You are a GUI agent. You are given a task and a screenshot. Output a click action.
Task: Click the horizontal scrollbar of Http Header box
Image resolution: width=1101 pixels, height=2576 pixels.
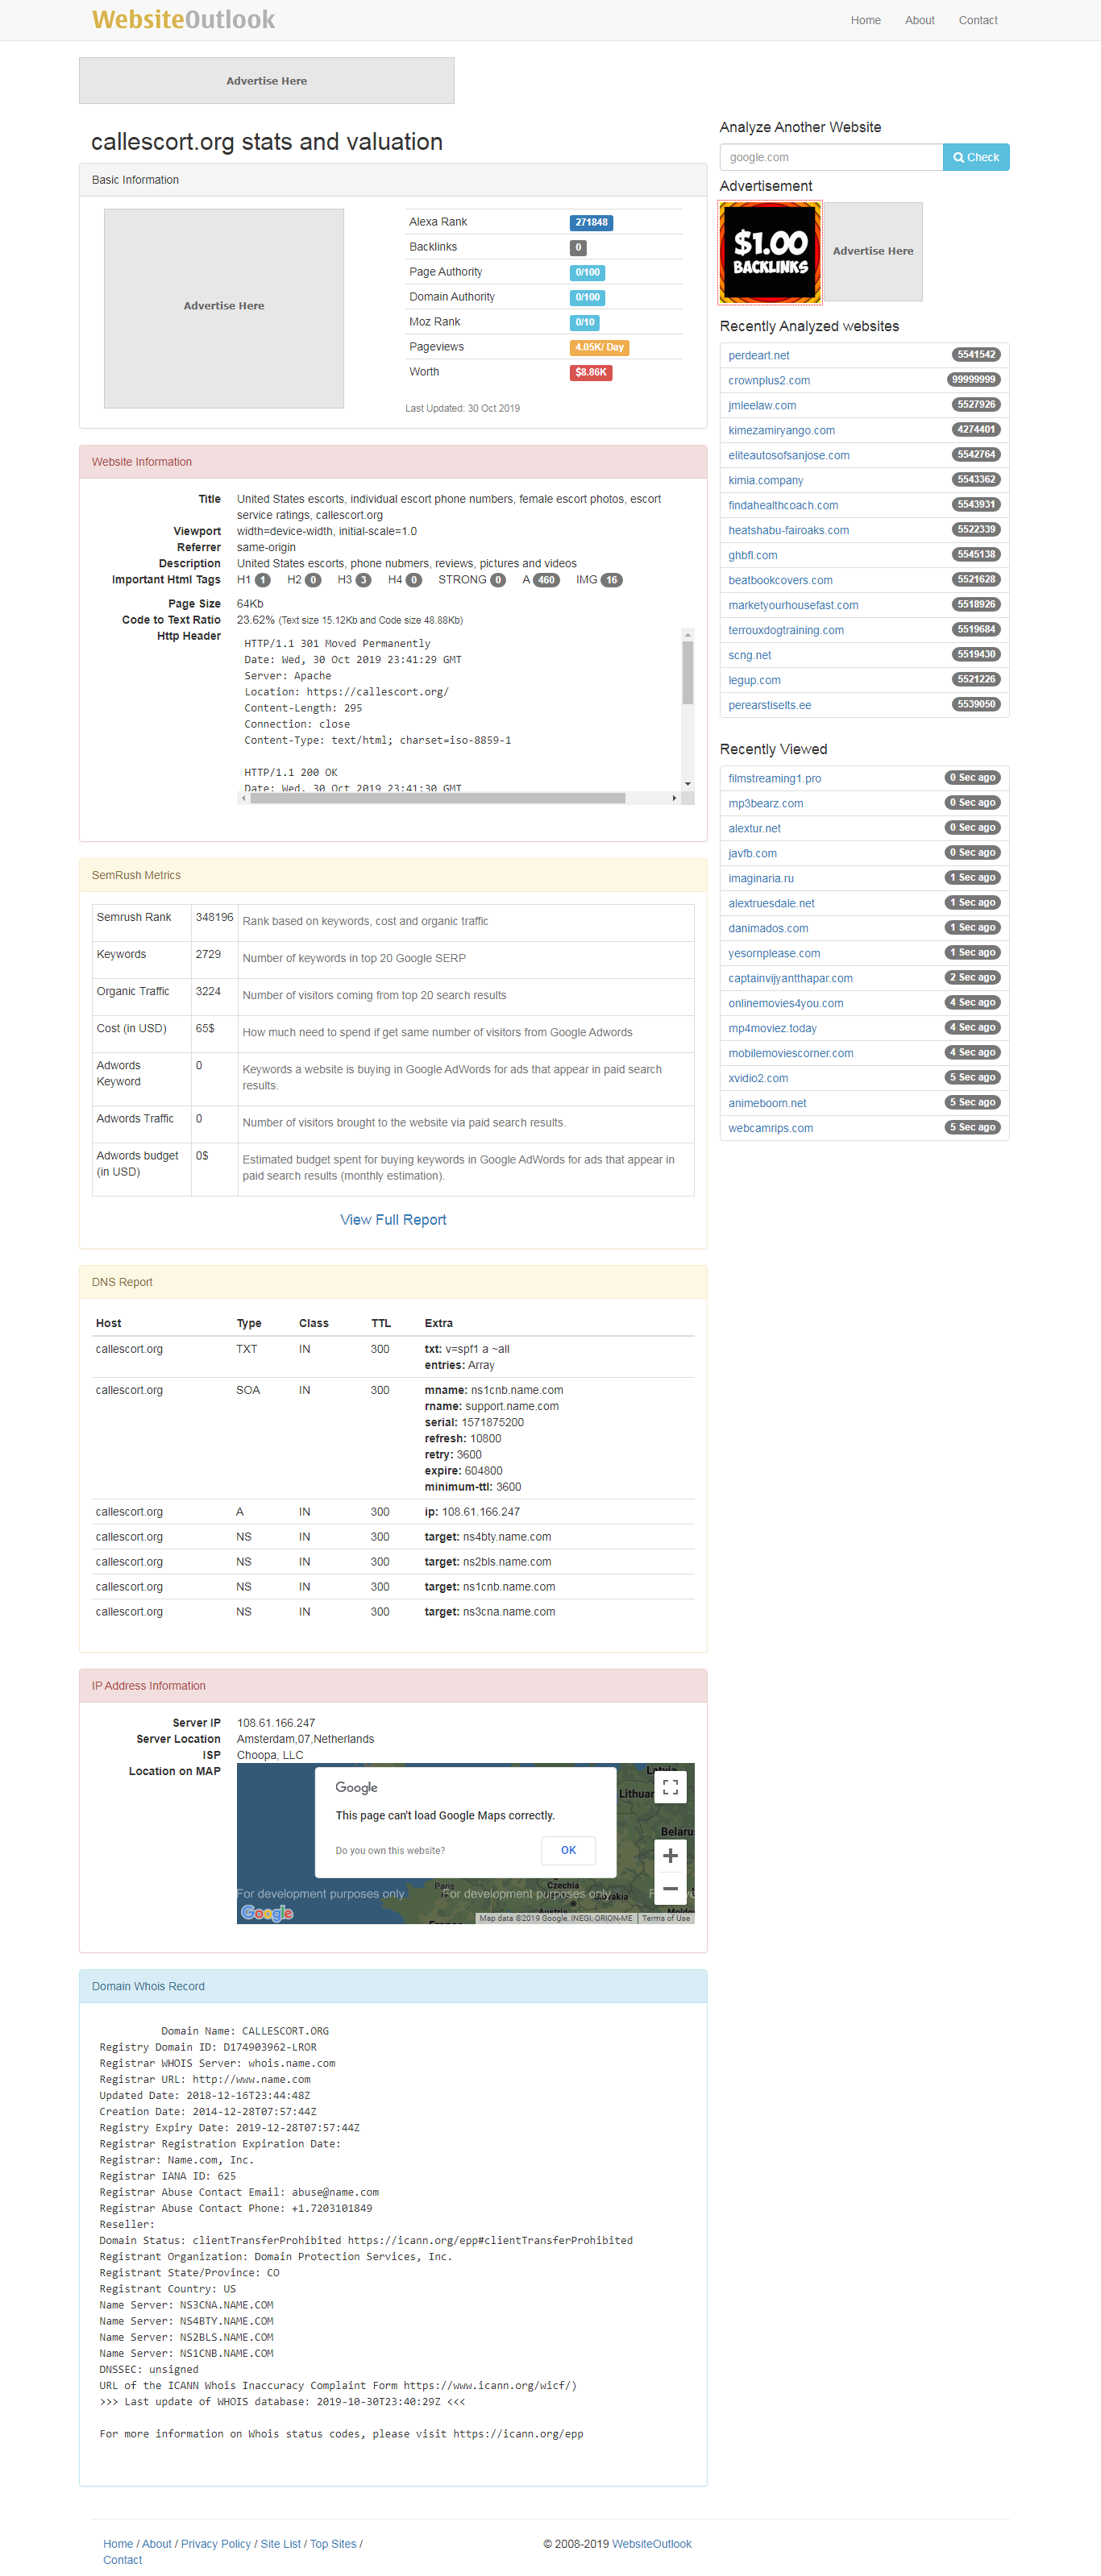[x=437, y=797]
